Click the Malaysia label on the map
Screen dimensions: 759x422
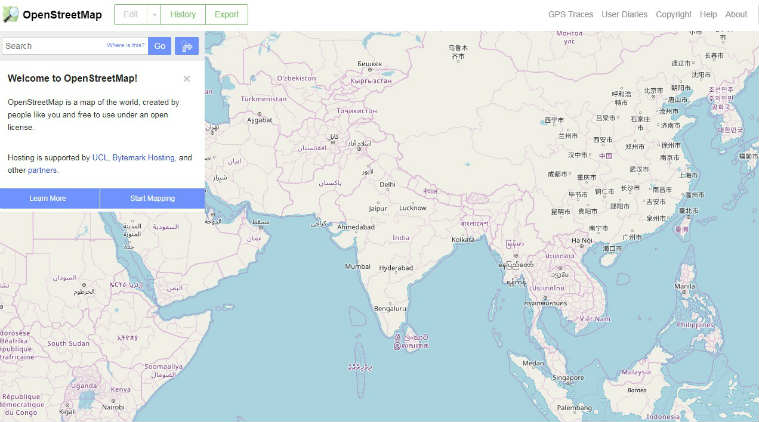point(636,372)
